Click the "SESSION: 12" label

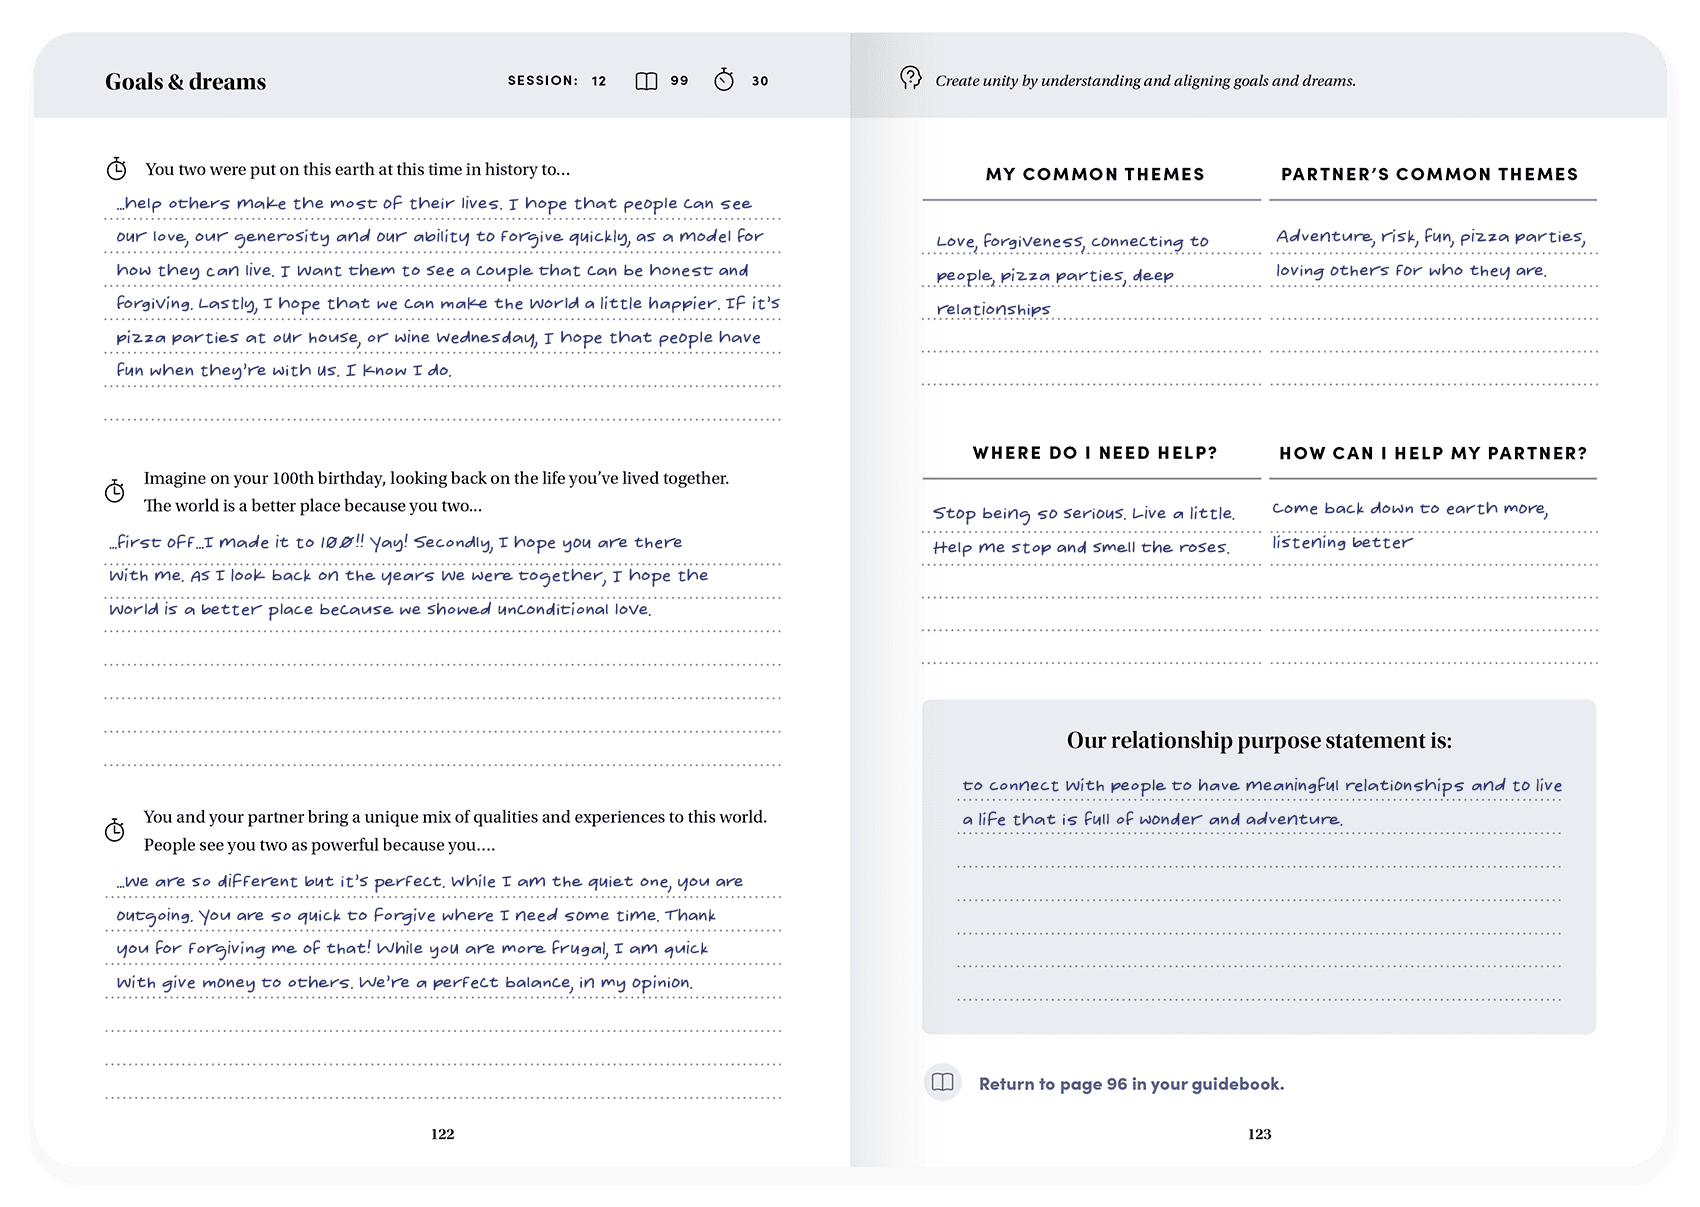pos(557,81)
